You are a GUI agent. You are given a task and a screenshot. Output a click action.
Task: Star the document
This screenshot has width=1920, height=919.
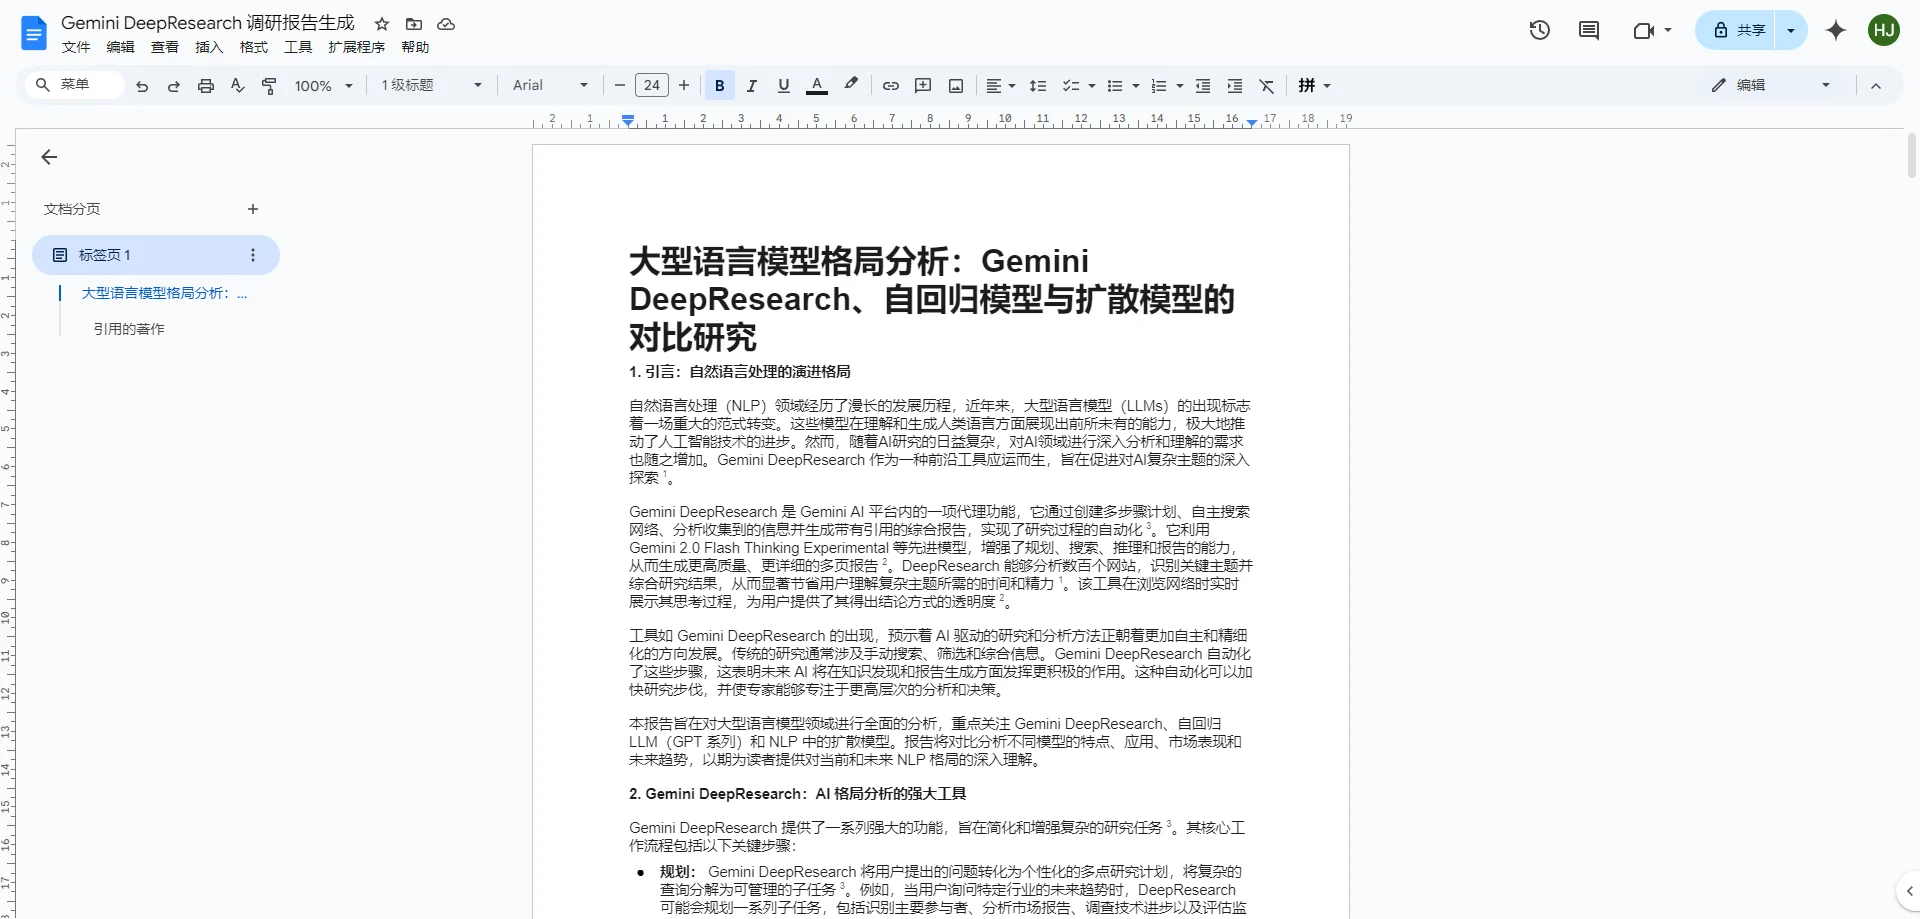382,24
